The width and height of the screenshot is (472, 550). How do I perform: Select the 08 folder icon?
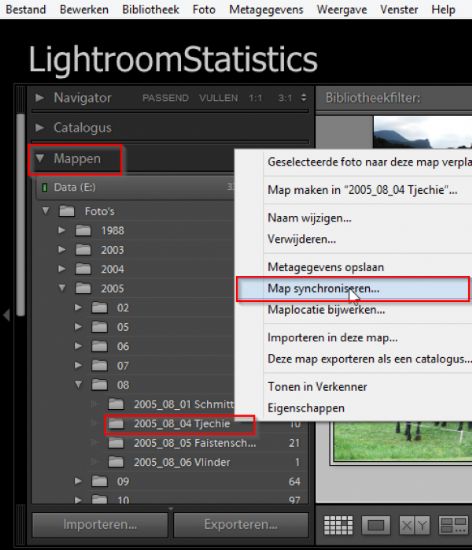[x=99, y=384]
